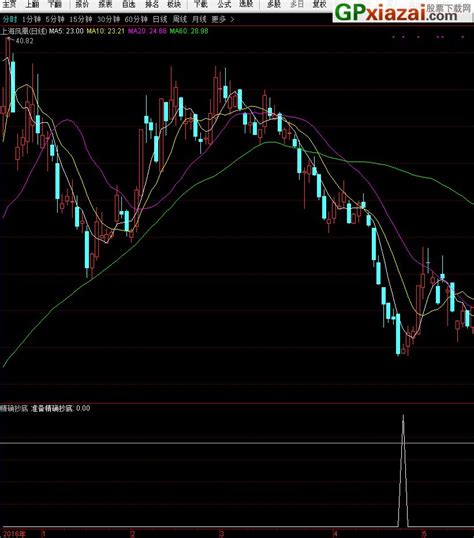474x538 pixels.
Task: Select the 周线 weekly chart tab
Action: [180, 19]
